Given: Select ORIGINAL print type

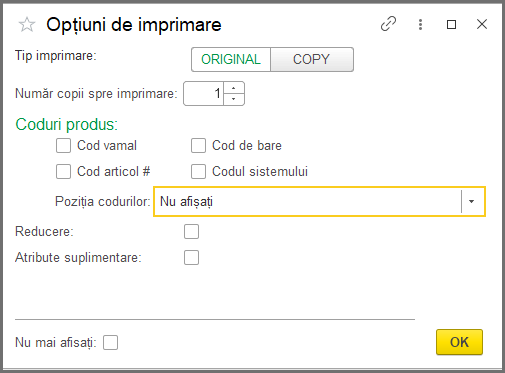Looking at the screenshot, I should pos(231,59).
